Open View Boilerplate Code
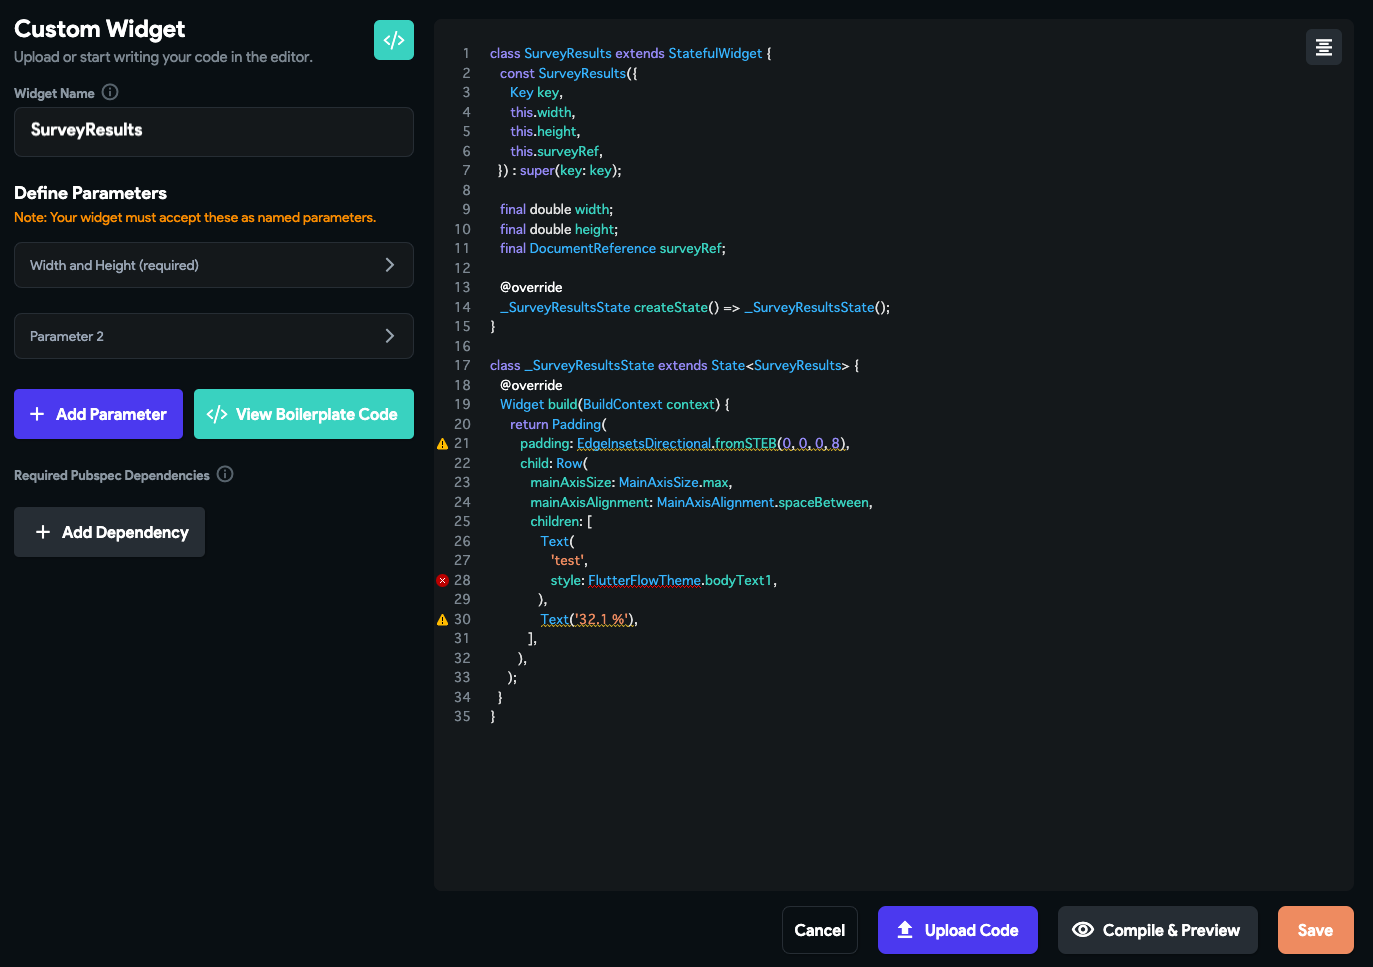The height and width of the screenshot is (967, 1373). (304, 414)
